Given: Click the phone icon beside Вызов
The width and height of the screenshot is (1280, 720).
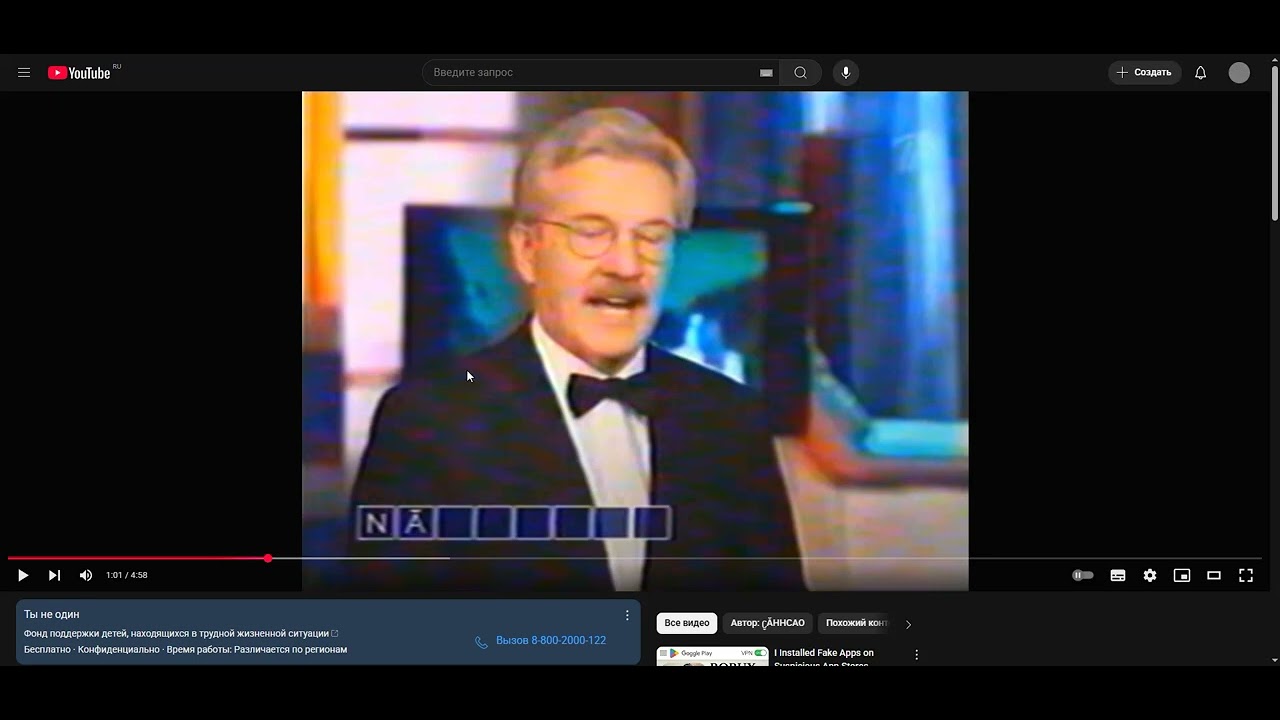Looking at the screenshot, I should coord(481,642).
